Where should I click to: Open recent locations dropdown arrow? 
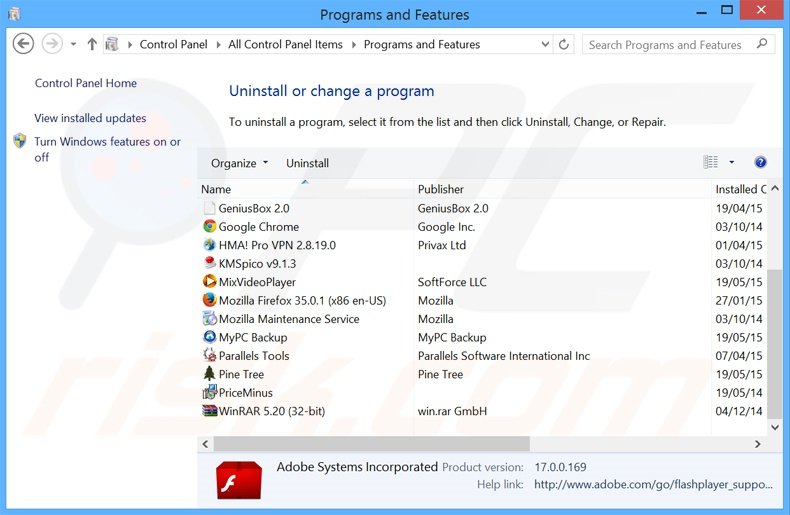coord(74,44)
